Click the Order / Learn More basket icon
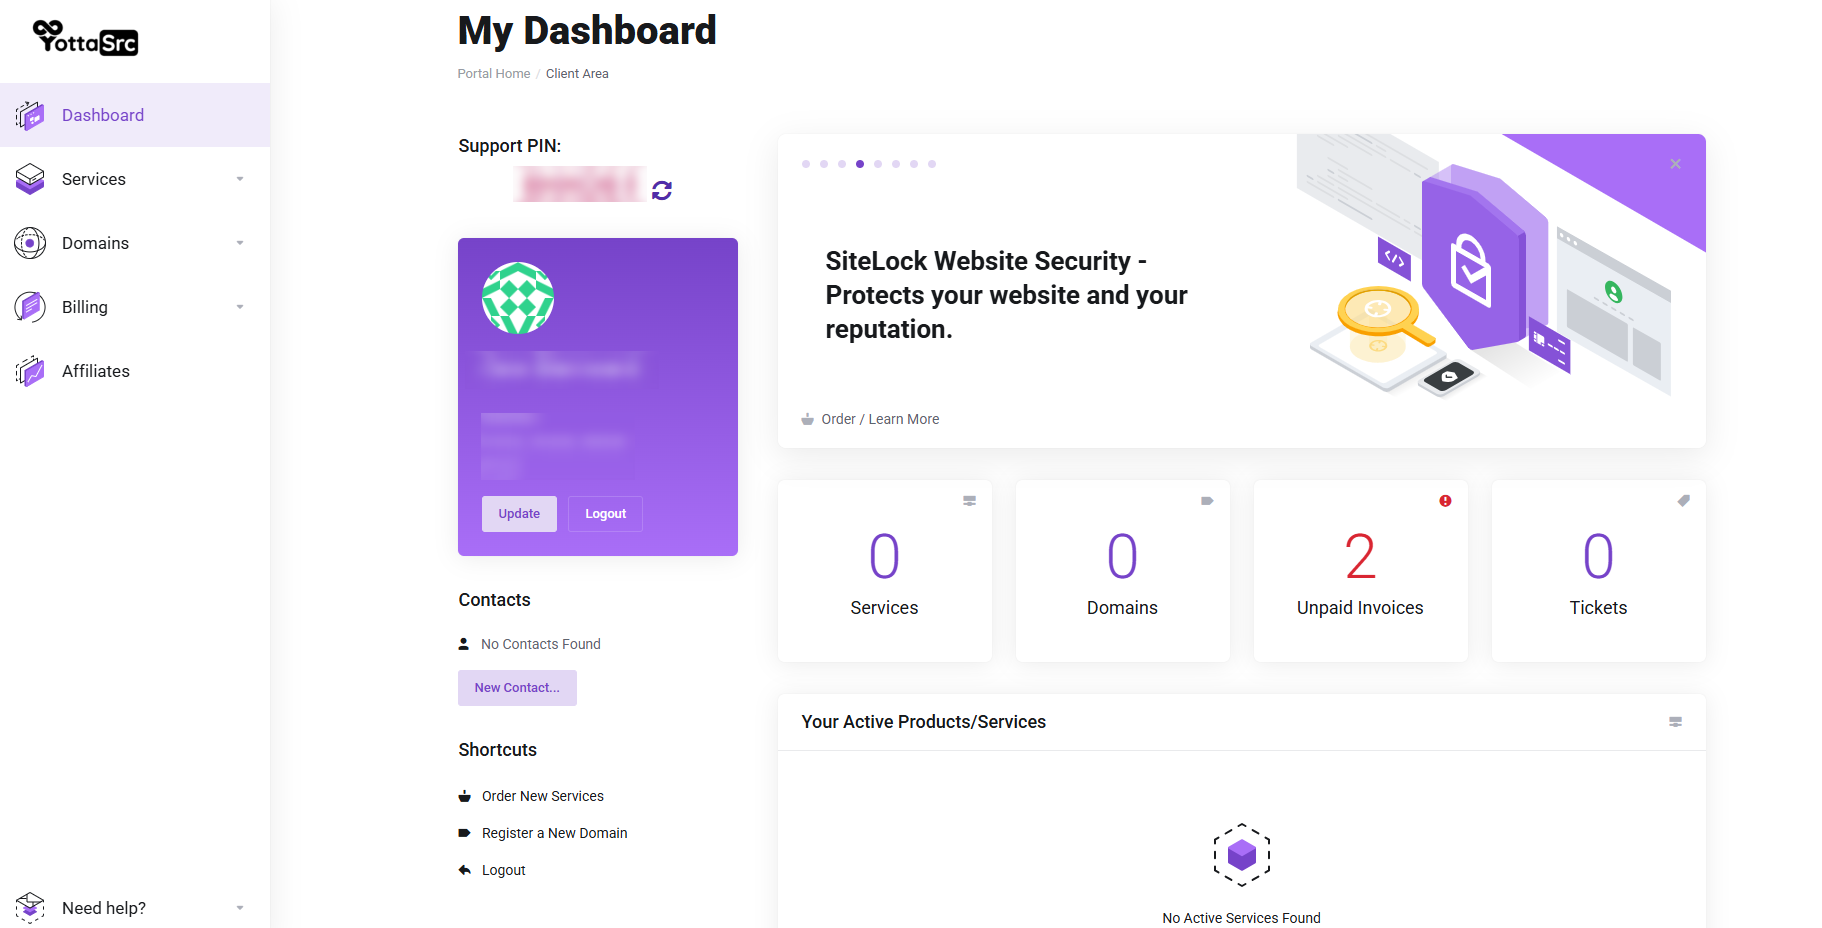 (x=807, y=419)
